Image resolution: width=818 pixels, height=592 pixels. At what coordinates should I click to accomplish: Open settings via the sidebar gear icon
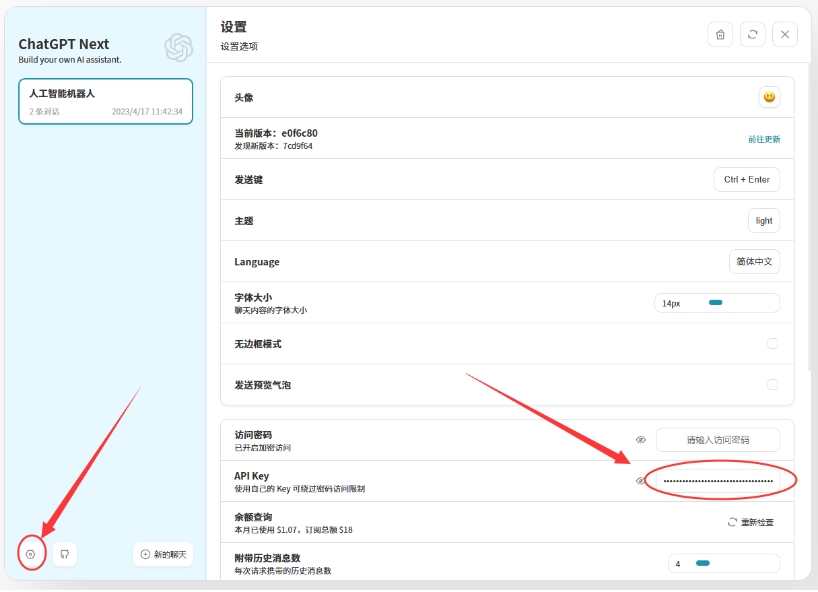(31, 554)
